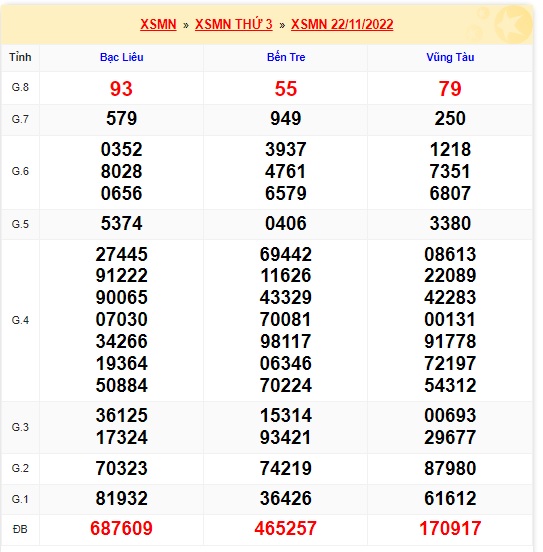This screenshot has height=552, width=543.
Task: Select G.2 number 70323
Action: [121, 468]
